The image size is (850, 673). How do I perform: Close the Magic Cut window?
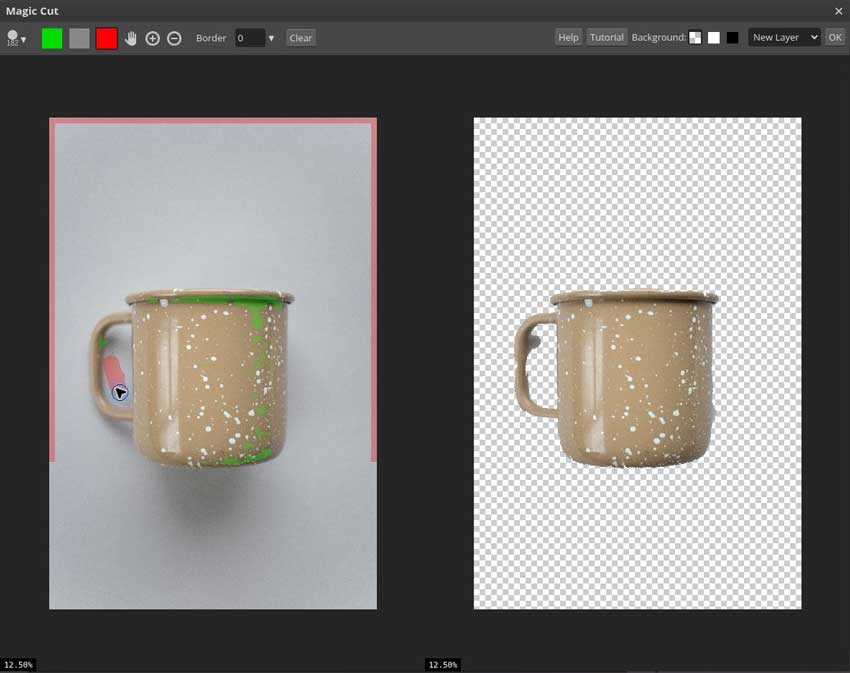click(x=839, y=11)
